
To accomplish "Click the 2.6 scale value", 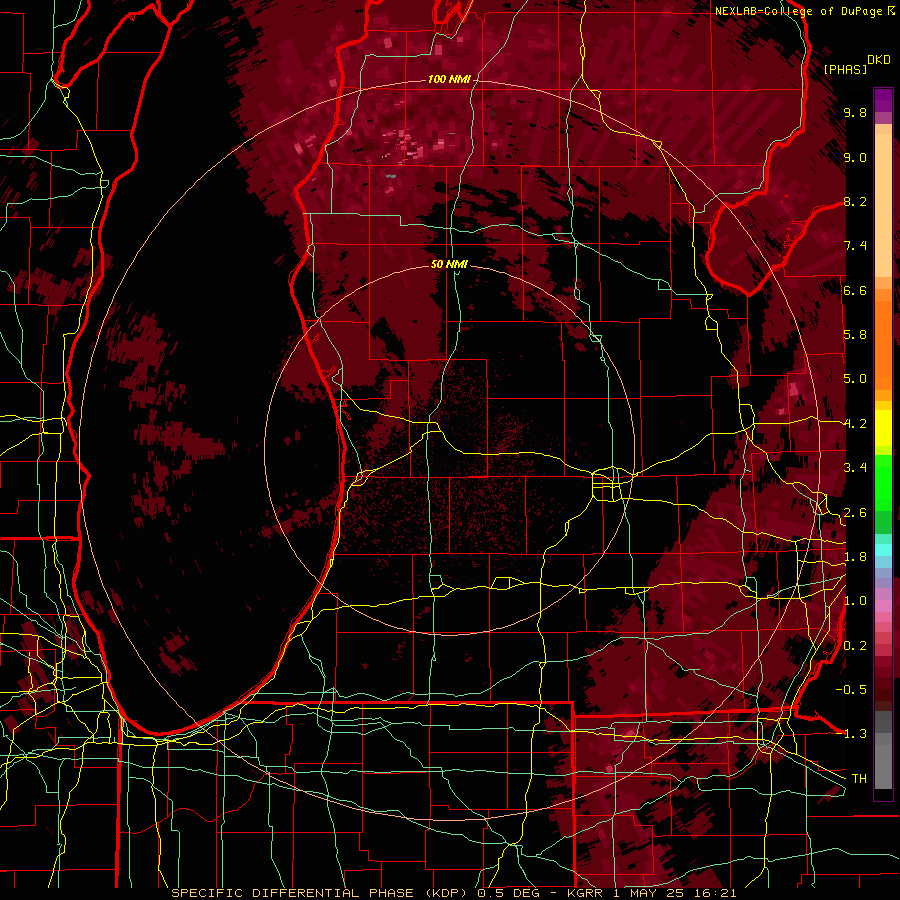I will (x=855, y=513).
